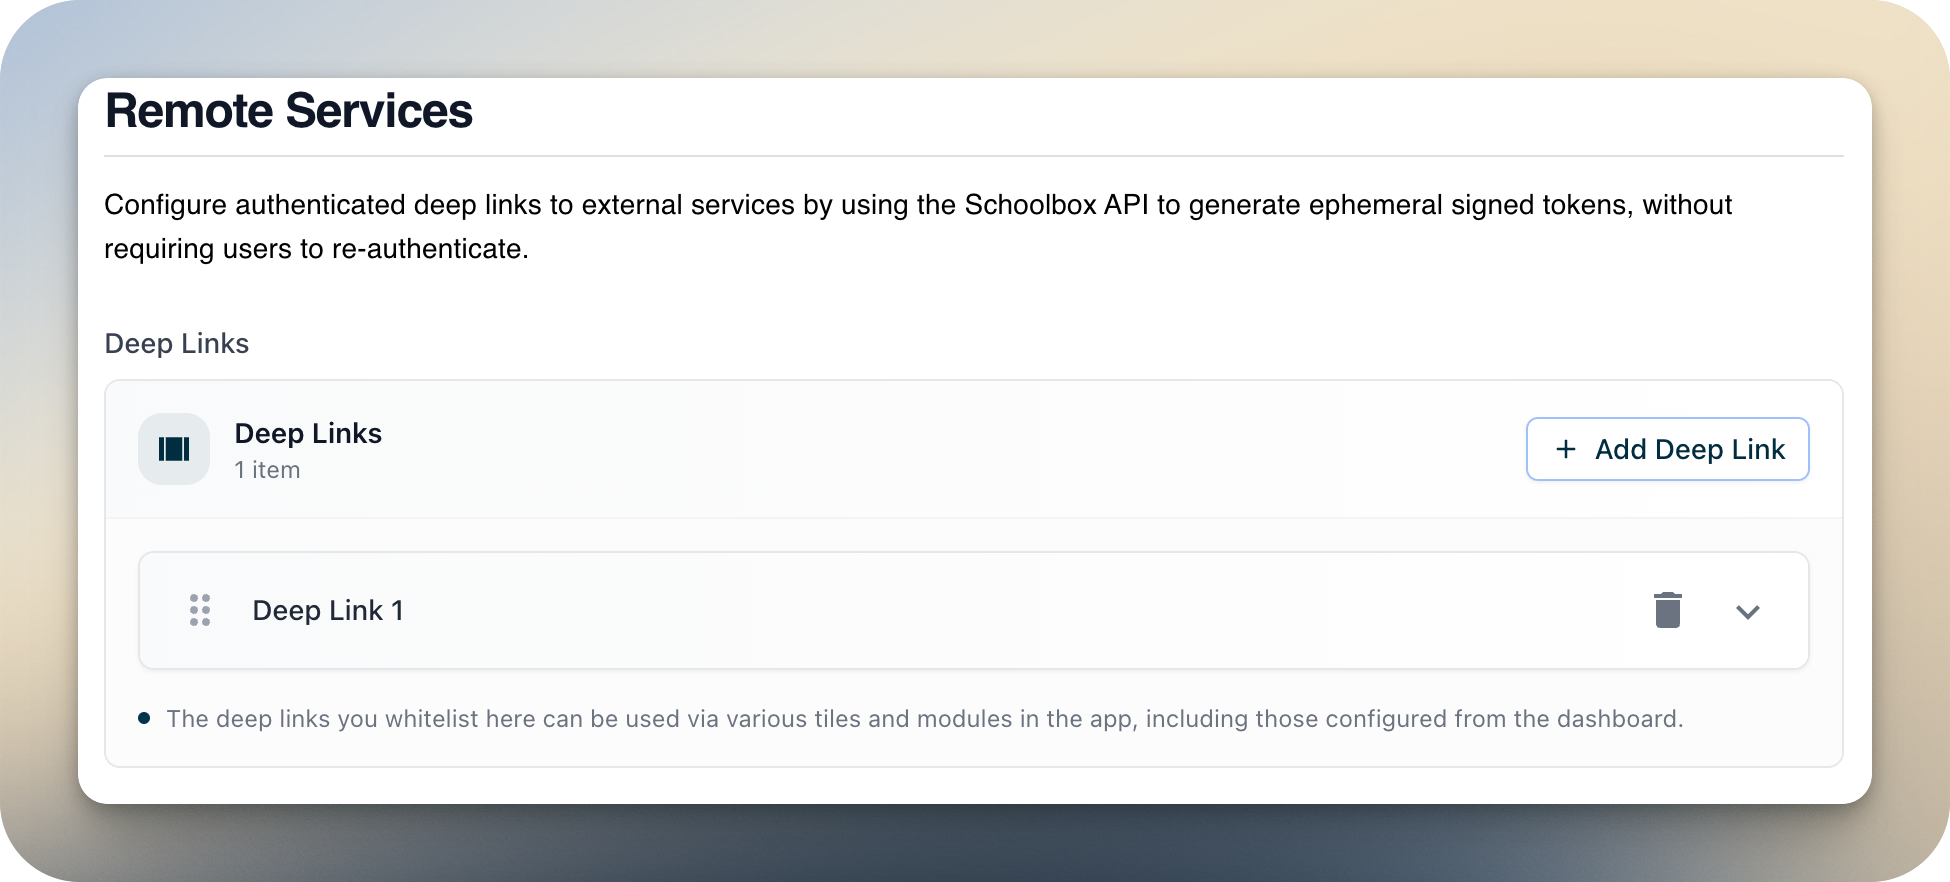Delete Deep Link 1 with the trash icon
The width and height of the screenshot is (1950, 882).
click(x=1667, y=610)
